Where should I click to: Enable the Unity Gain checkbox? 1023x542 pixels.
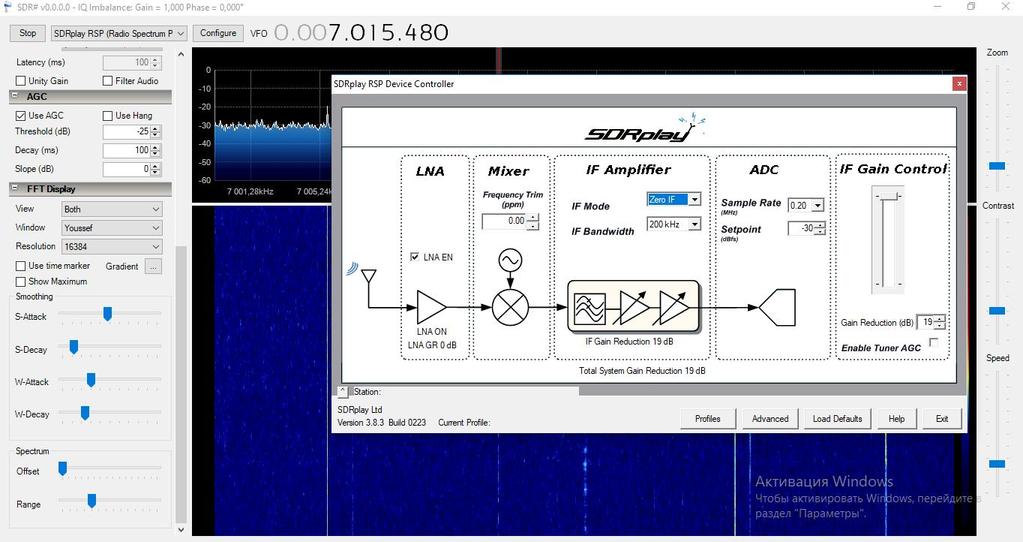(21, 81)
